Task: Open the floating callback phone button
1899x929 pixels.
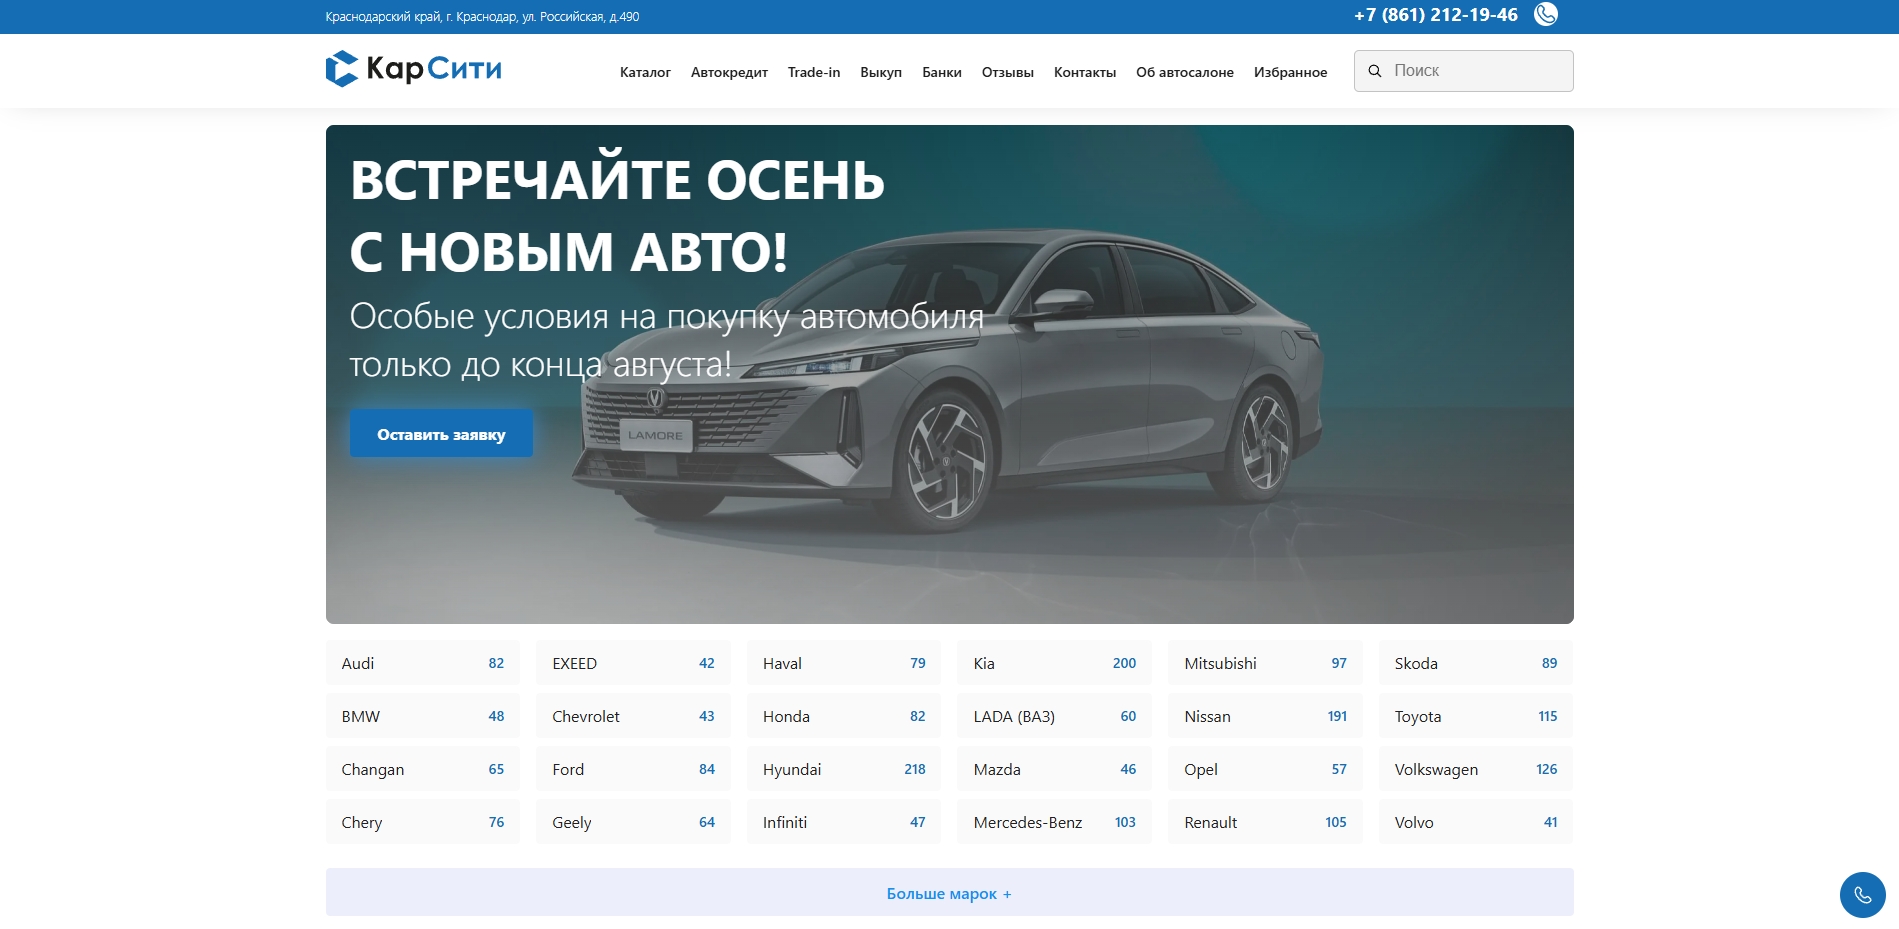Action: 1862,894
